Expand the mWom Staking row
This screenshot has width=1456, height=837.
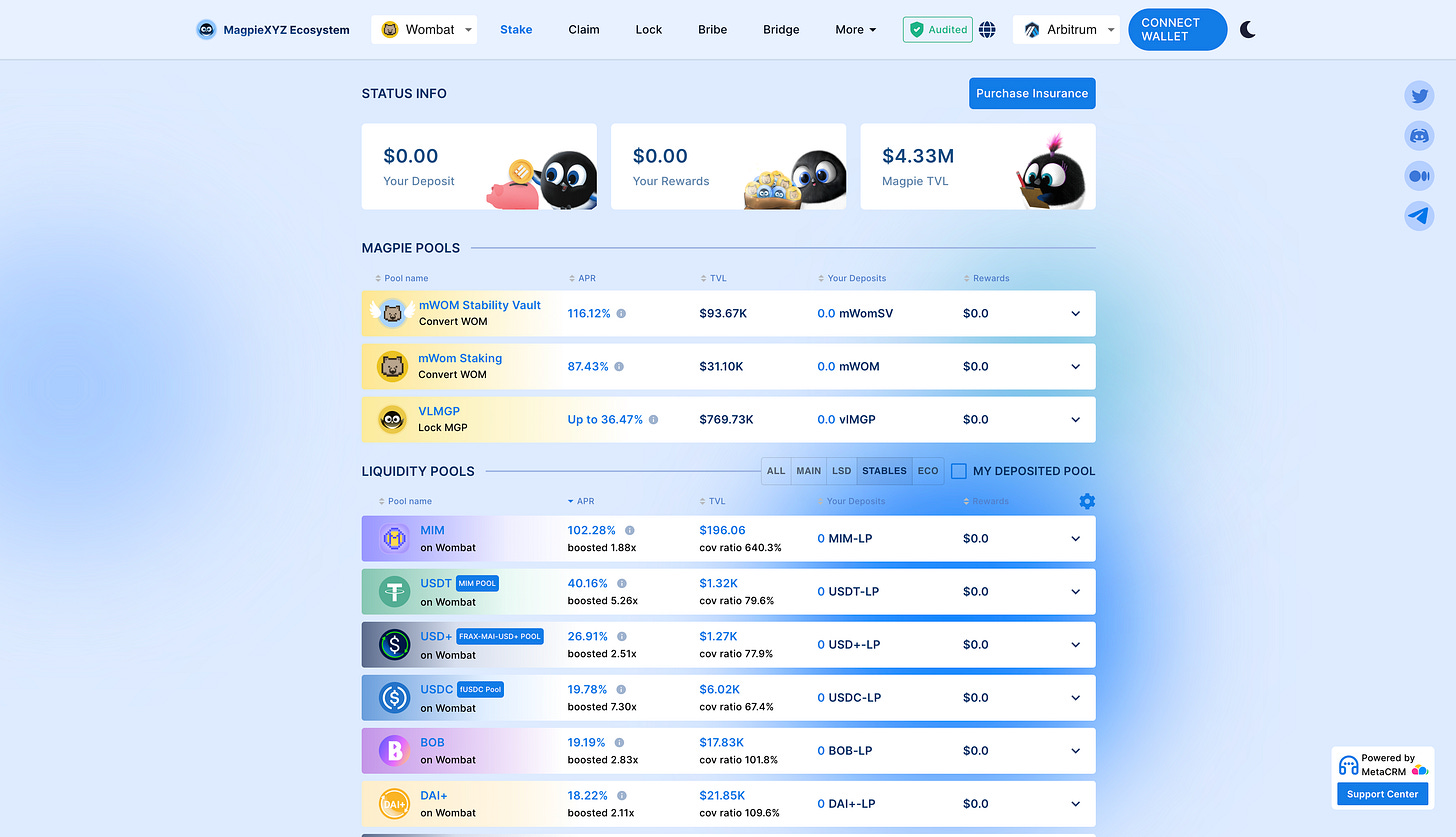tap(1076, 367)
